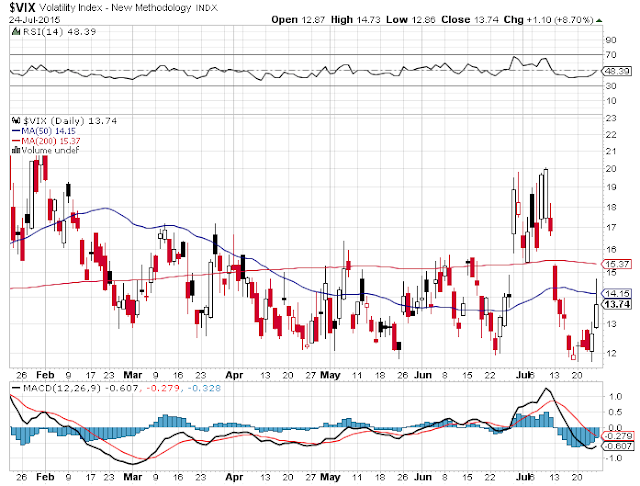Screen dimensions: 640x486
Task: Click the 15.37 red price label
Action: tap(617, 264)
